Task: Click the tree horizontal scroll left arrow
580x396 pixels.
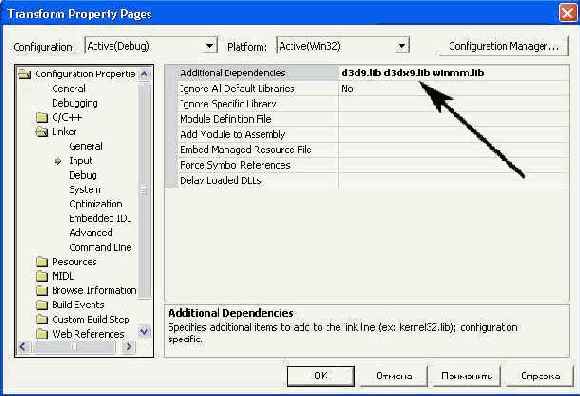Action: (23, 347)
